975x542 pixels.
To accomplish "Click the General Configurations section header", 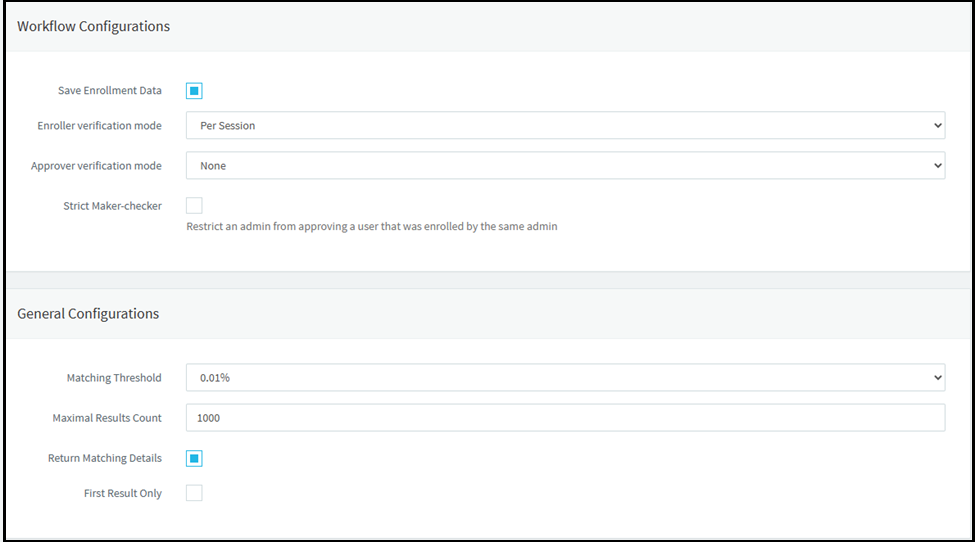I will pos(88,314).
